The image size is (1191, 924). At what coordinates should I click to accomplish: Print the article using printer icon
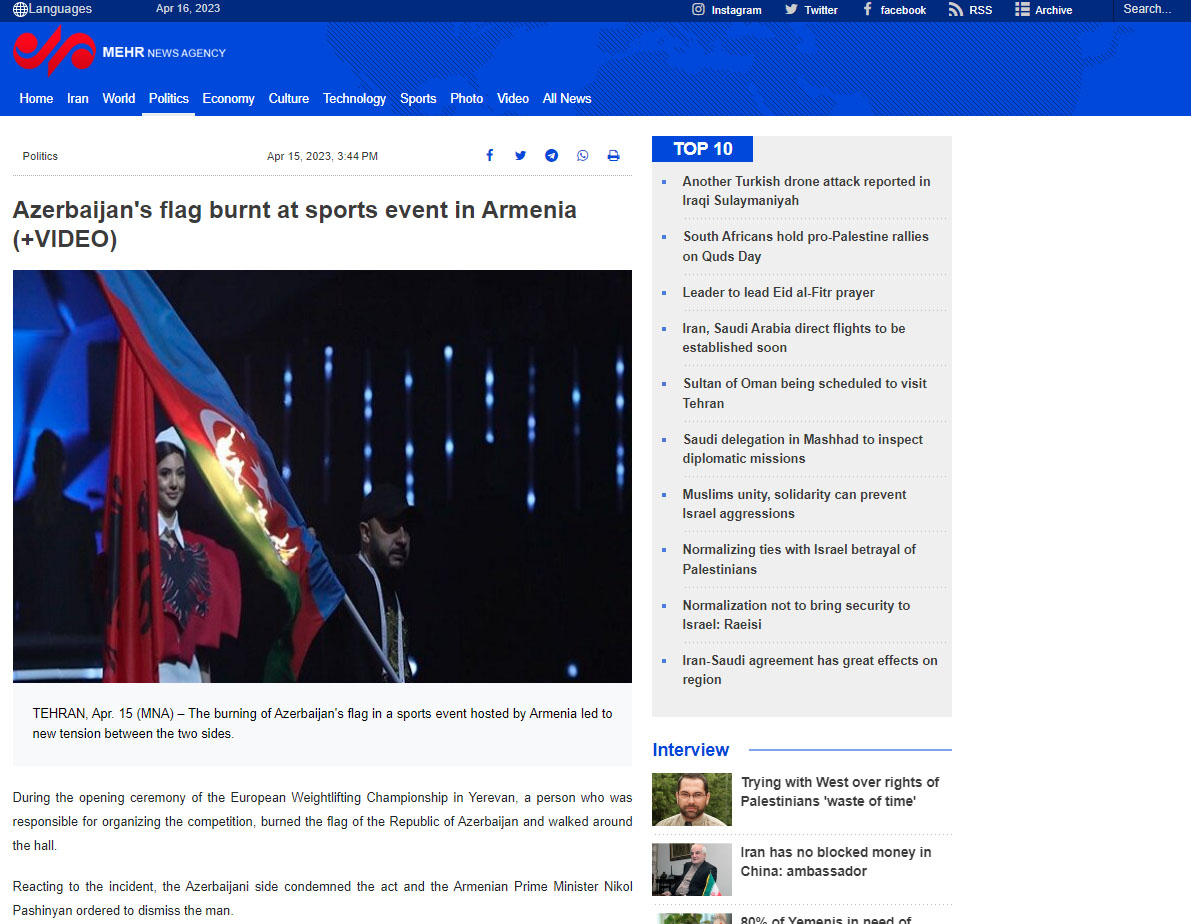click(613, 156)
